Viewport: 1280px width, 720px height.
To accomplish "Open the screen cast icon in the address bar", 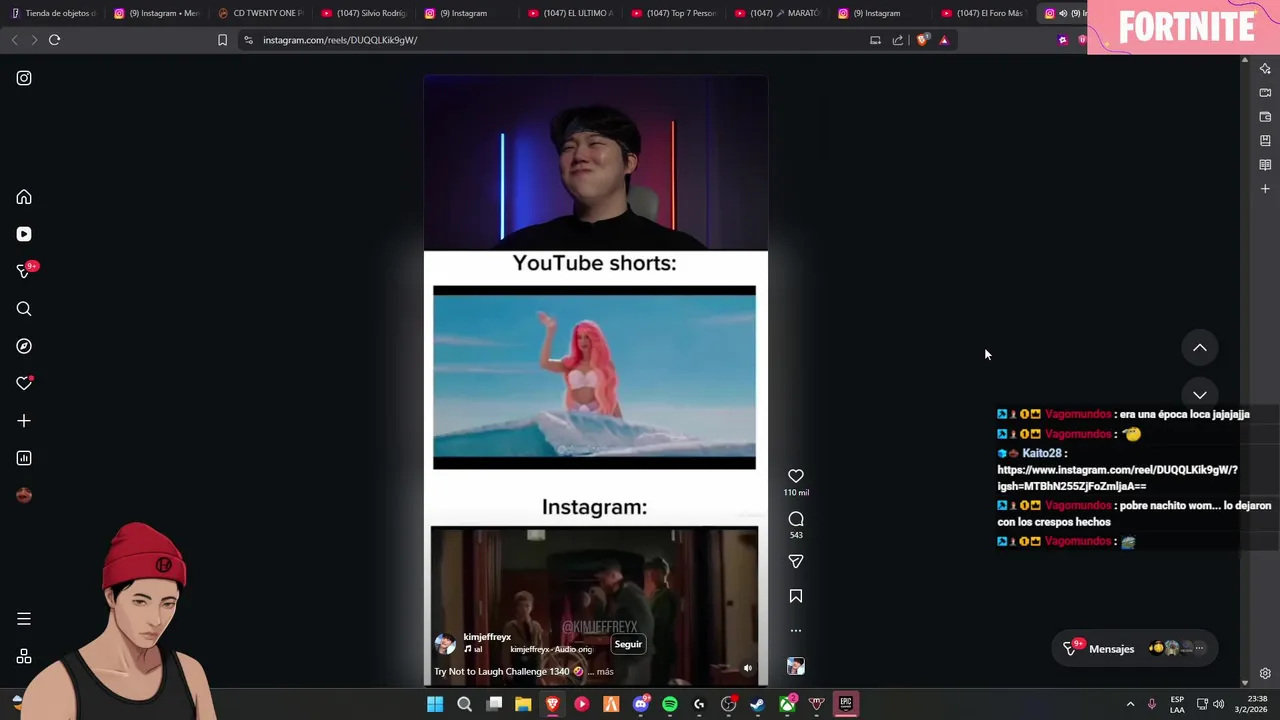I will click(x=875, y=40).
